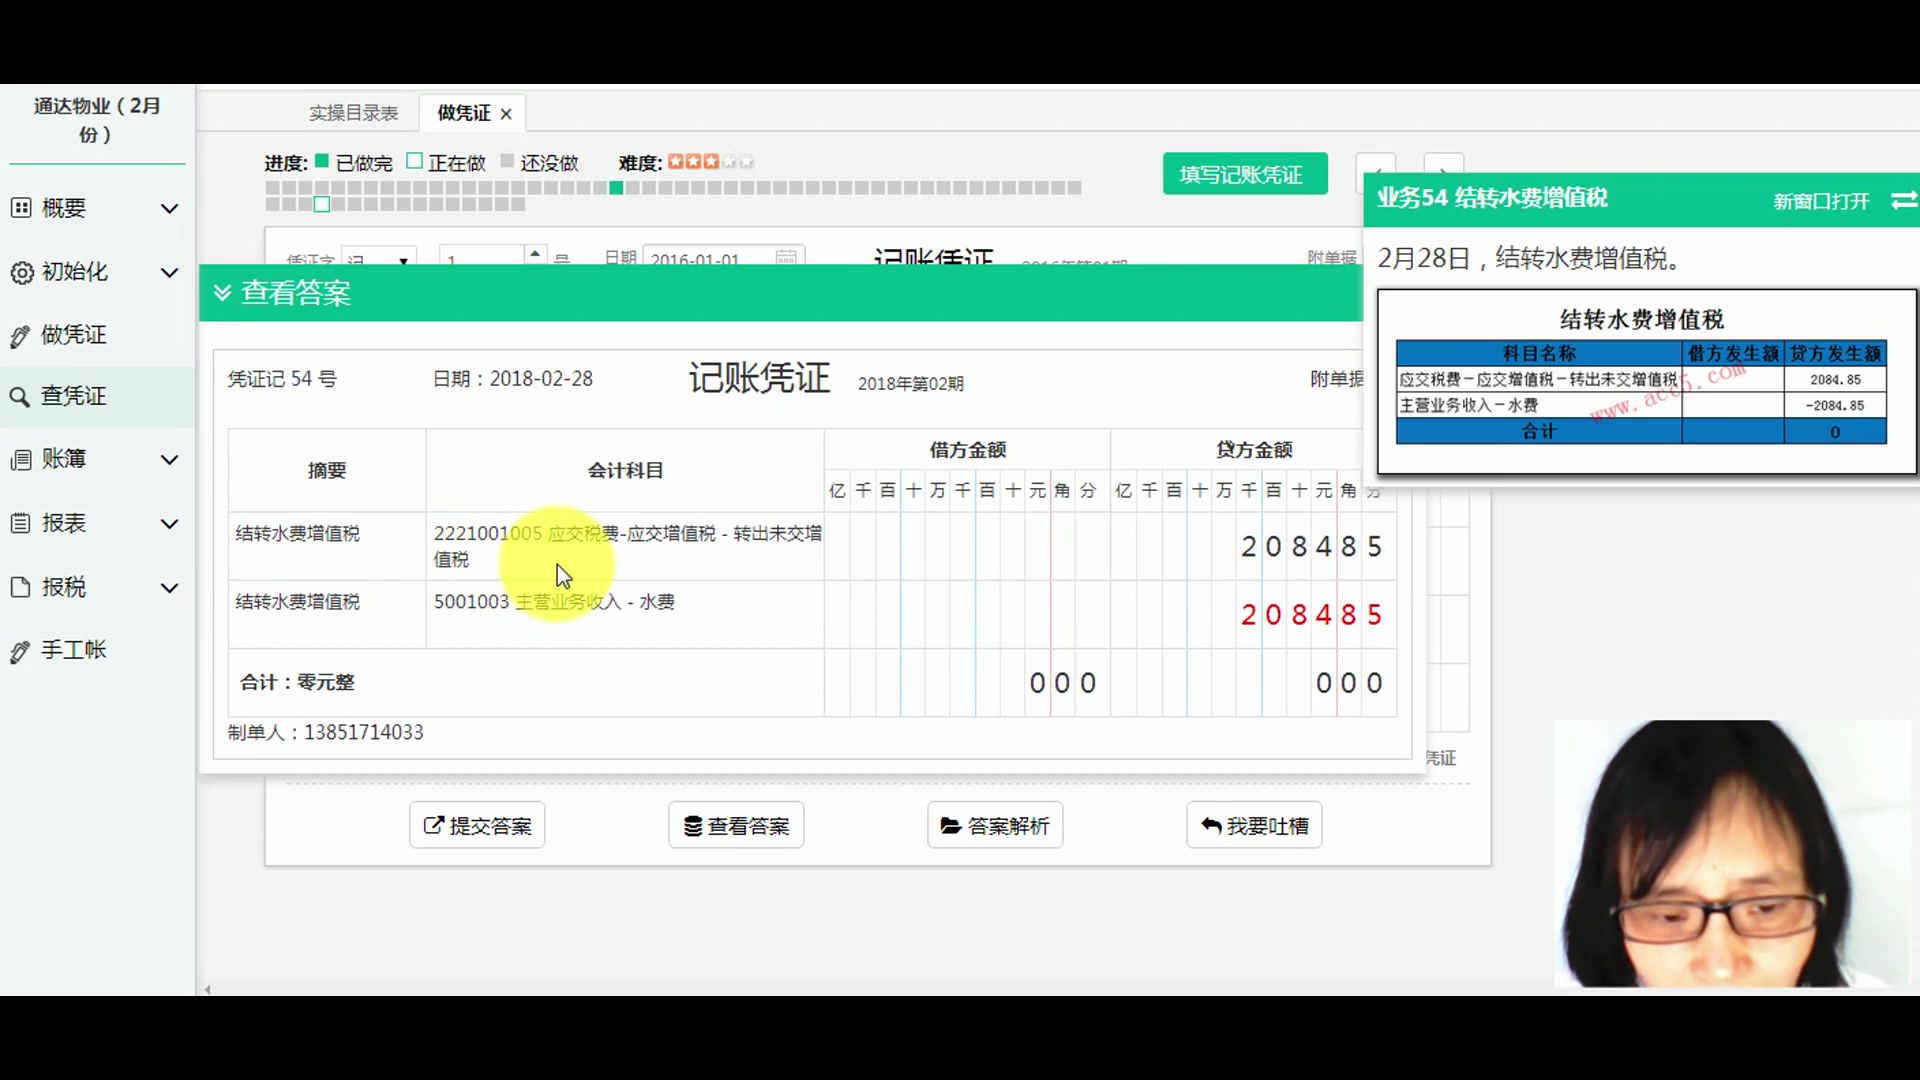
Task: Click the 填写记账凭证 button
Action: [x=1244, y=173]
